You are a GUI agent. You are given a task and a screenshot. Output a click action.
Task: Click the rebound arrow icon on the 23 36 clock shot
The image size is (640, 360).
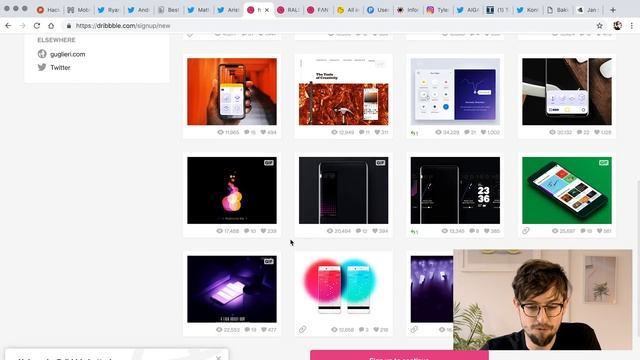[x=413, y=231]
